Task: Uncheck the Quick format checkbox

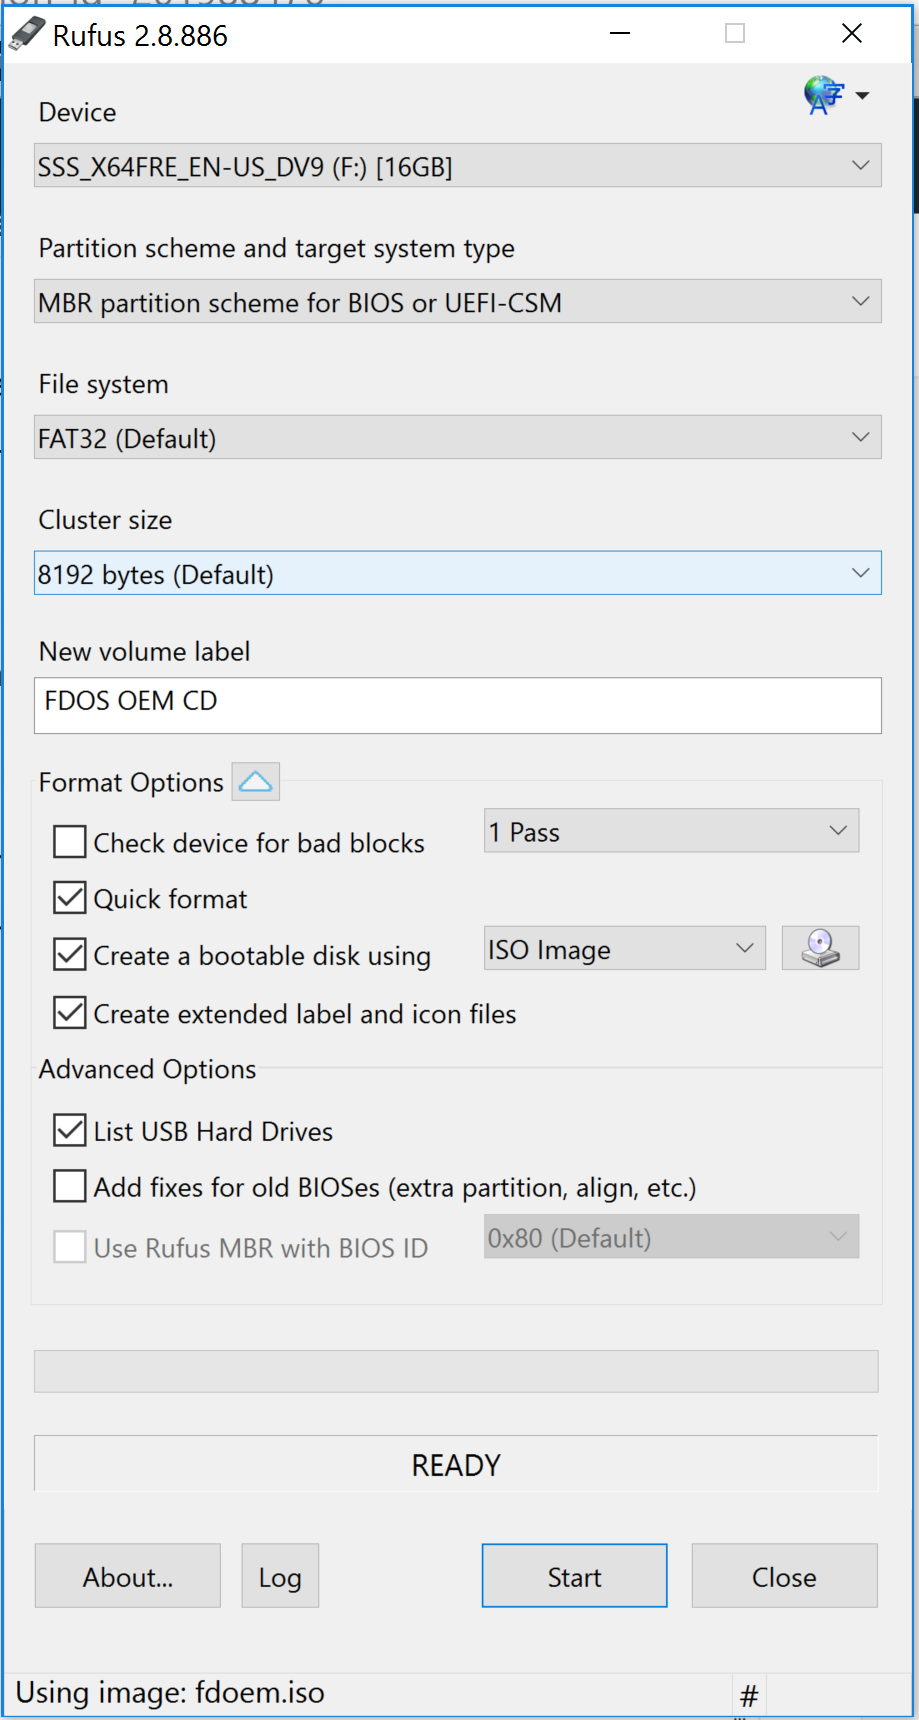Action: click(70, 898)
